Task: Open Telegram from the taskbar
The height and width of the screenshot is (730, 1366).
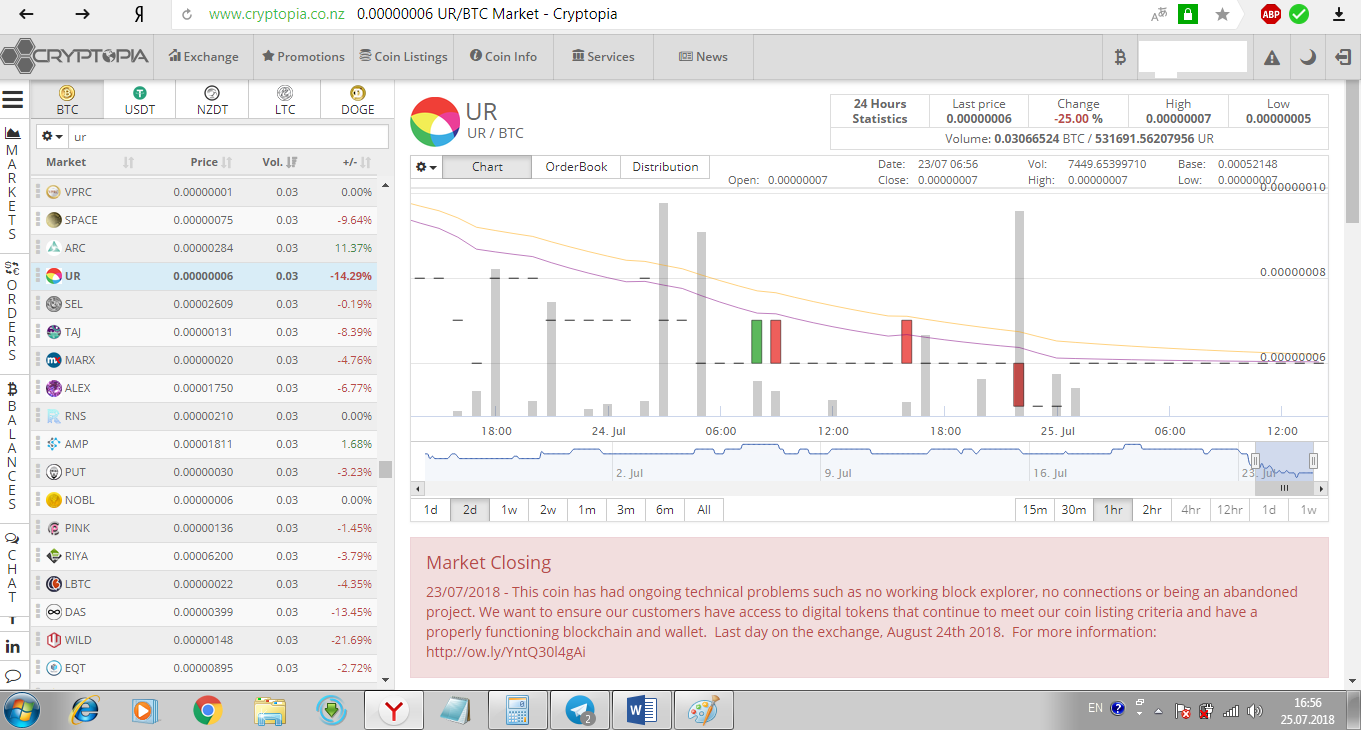Action: click(x=580, y=711)
